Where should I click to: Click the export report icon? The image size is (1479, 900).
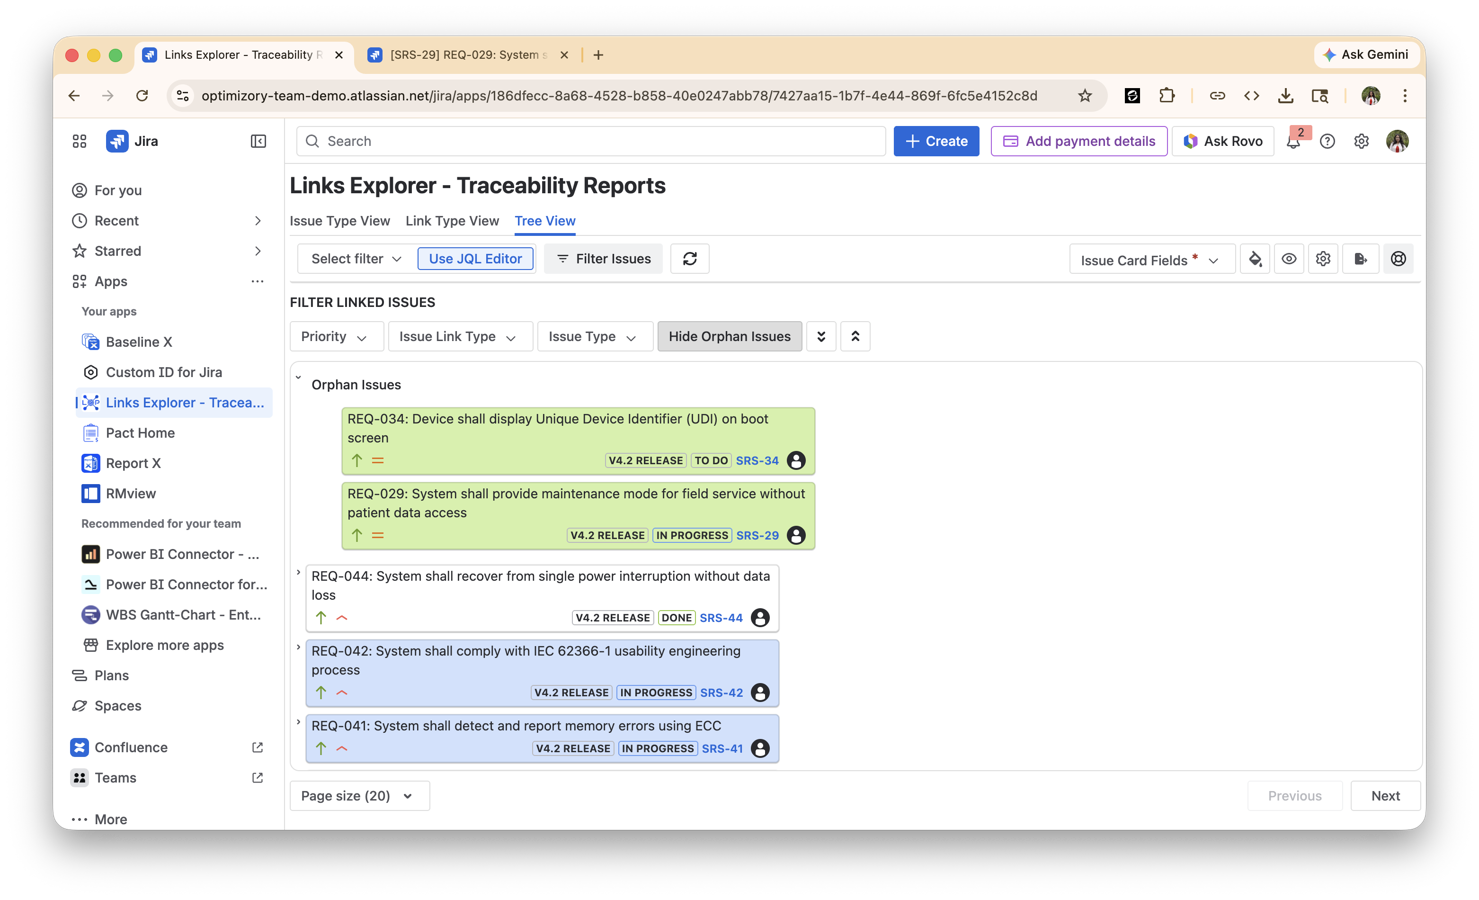(1361, 258)
